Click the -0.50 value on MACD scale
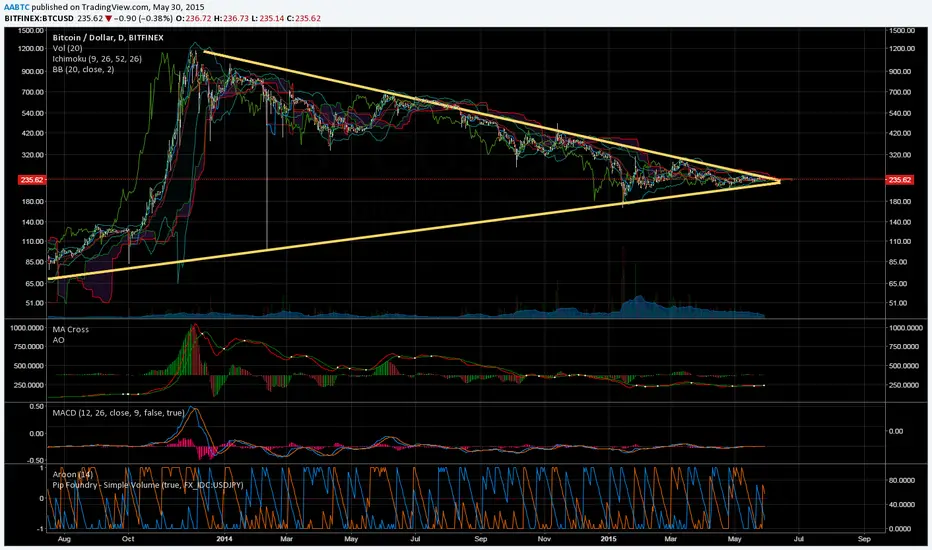This screenshot has height=550, width=932. (35, 461)
